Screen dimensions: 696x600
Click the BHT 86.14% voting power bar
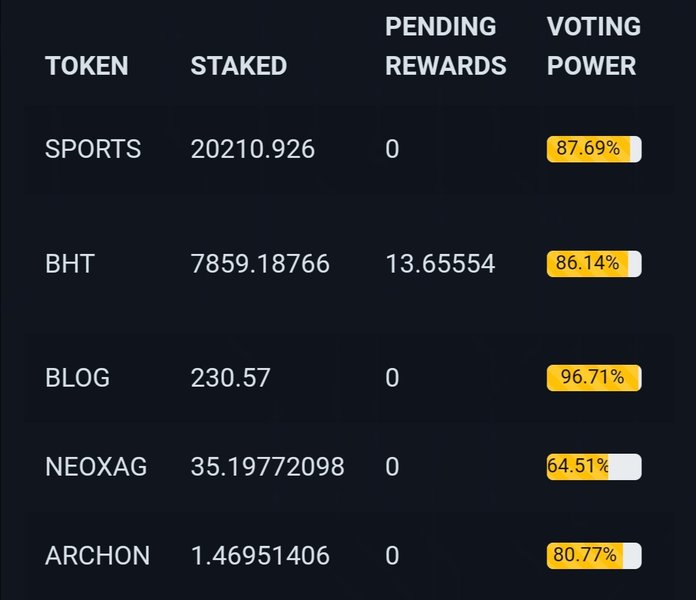tap(594, 264)
